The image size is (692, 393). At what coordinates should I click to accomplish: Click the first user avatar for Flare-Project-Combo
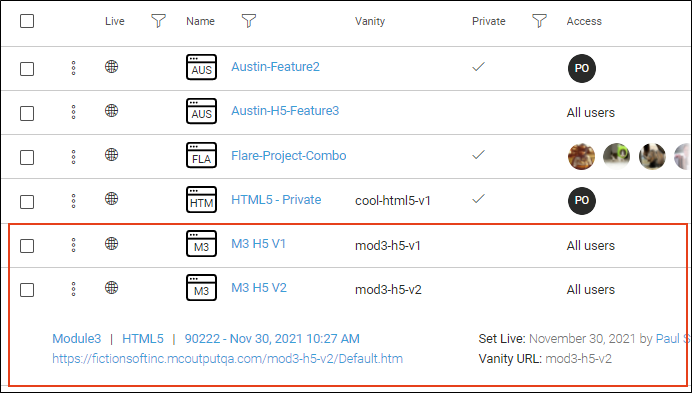[x=581, y=156]
